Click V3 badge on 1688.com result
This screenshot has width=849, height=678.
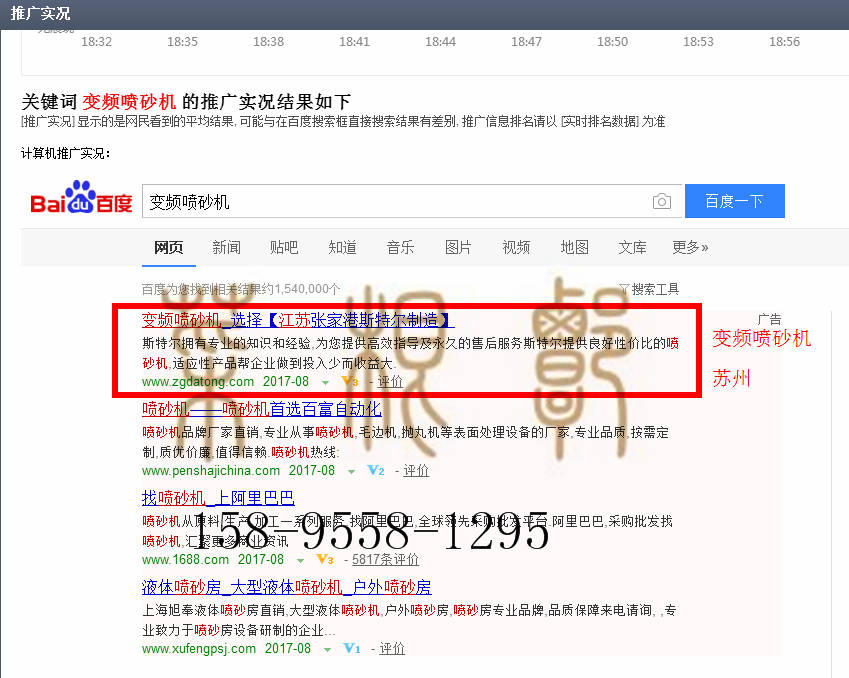point(325,559)
